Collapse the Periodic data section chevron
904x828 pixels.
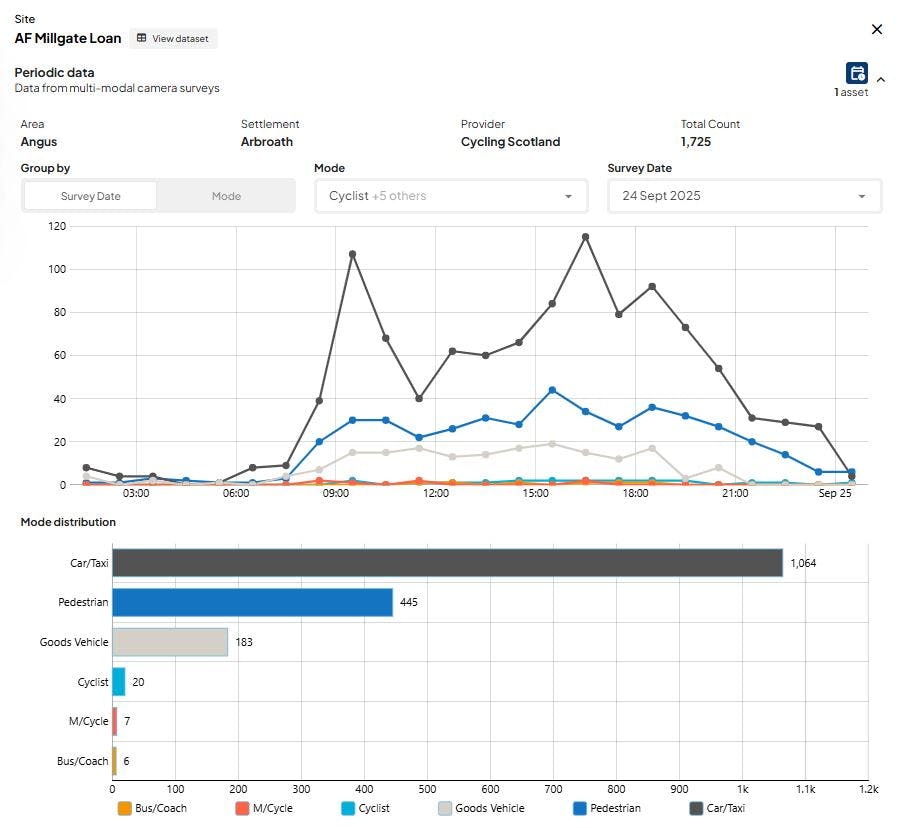tap(881, 80)
